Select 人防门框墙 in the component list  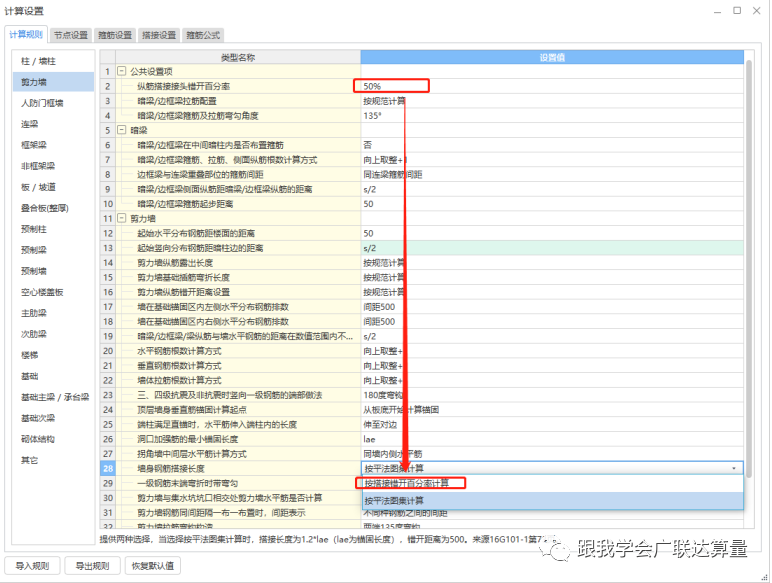[53, 103]
